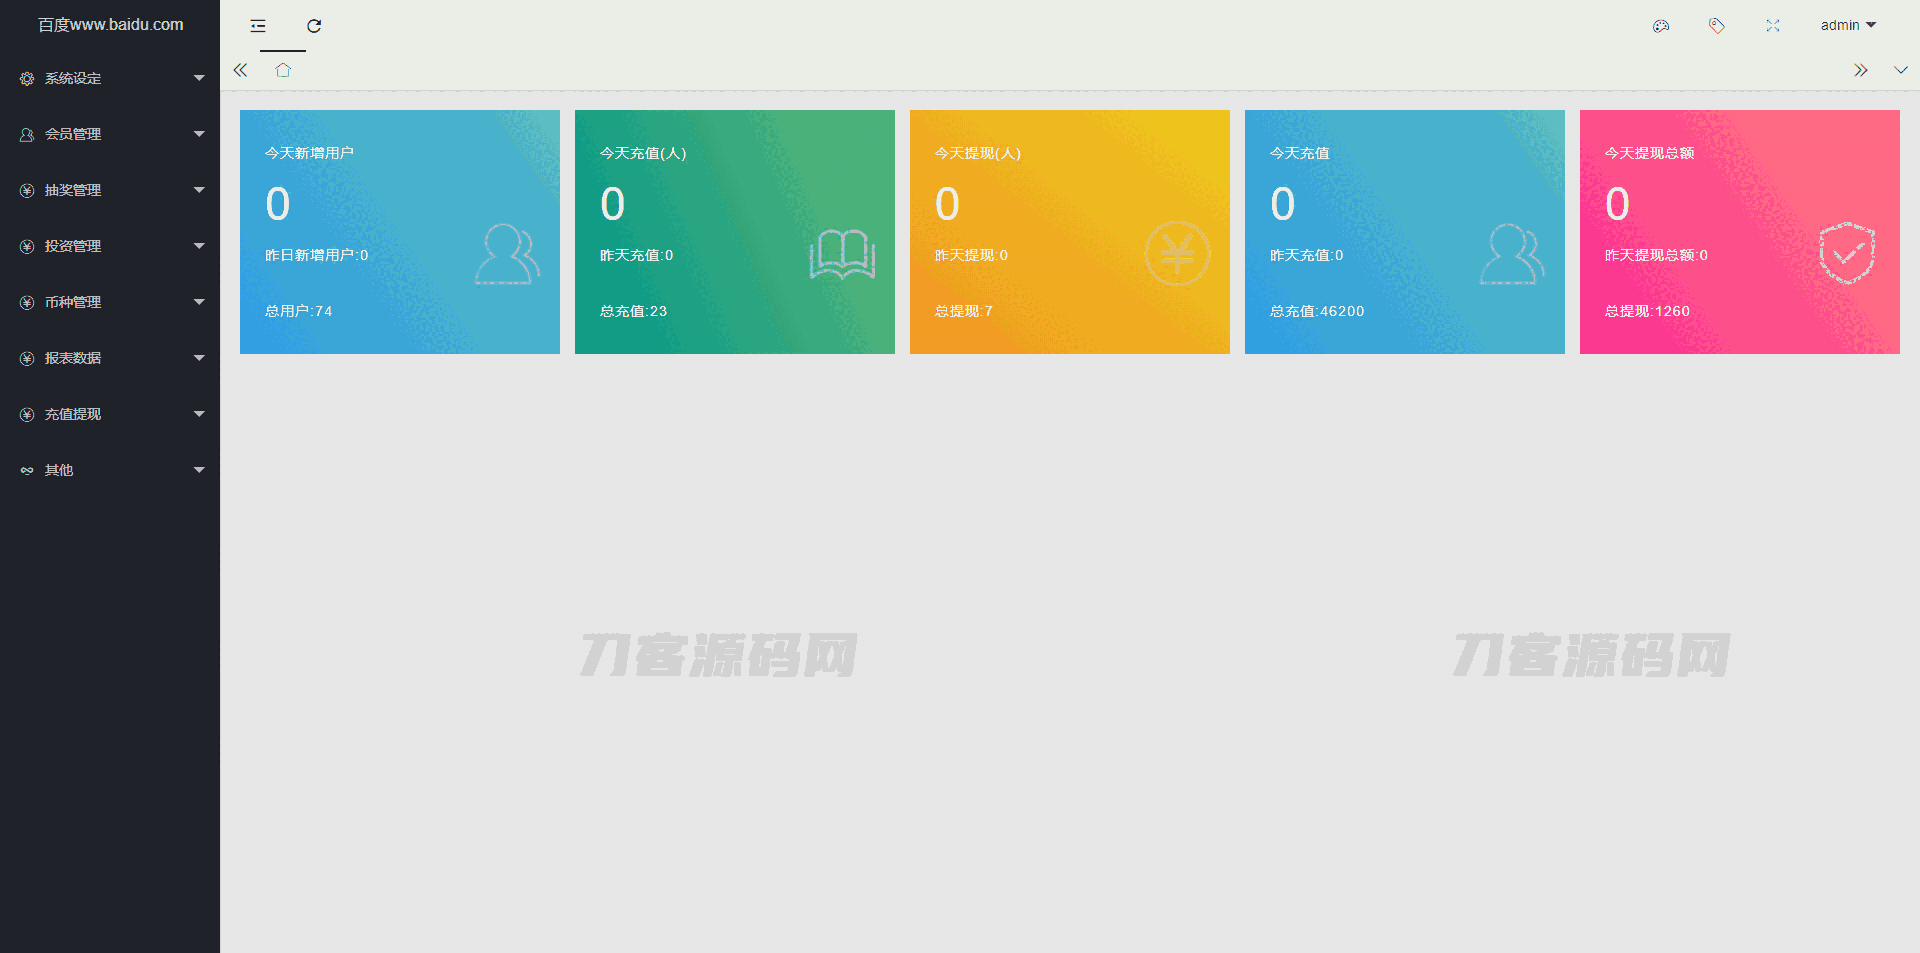Refresh the page using the reload icon
Image resolution: width=1920 pixels, height=953 pixels.
(x=314, y=25)
